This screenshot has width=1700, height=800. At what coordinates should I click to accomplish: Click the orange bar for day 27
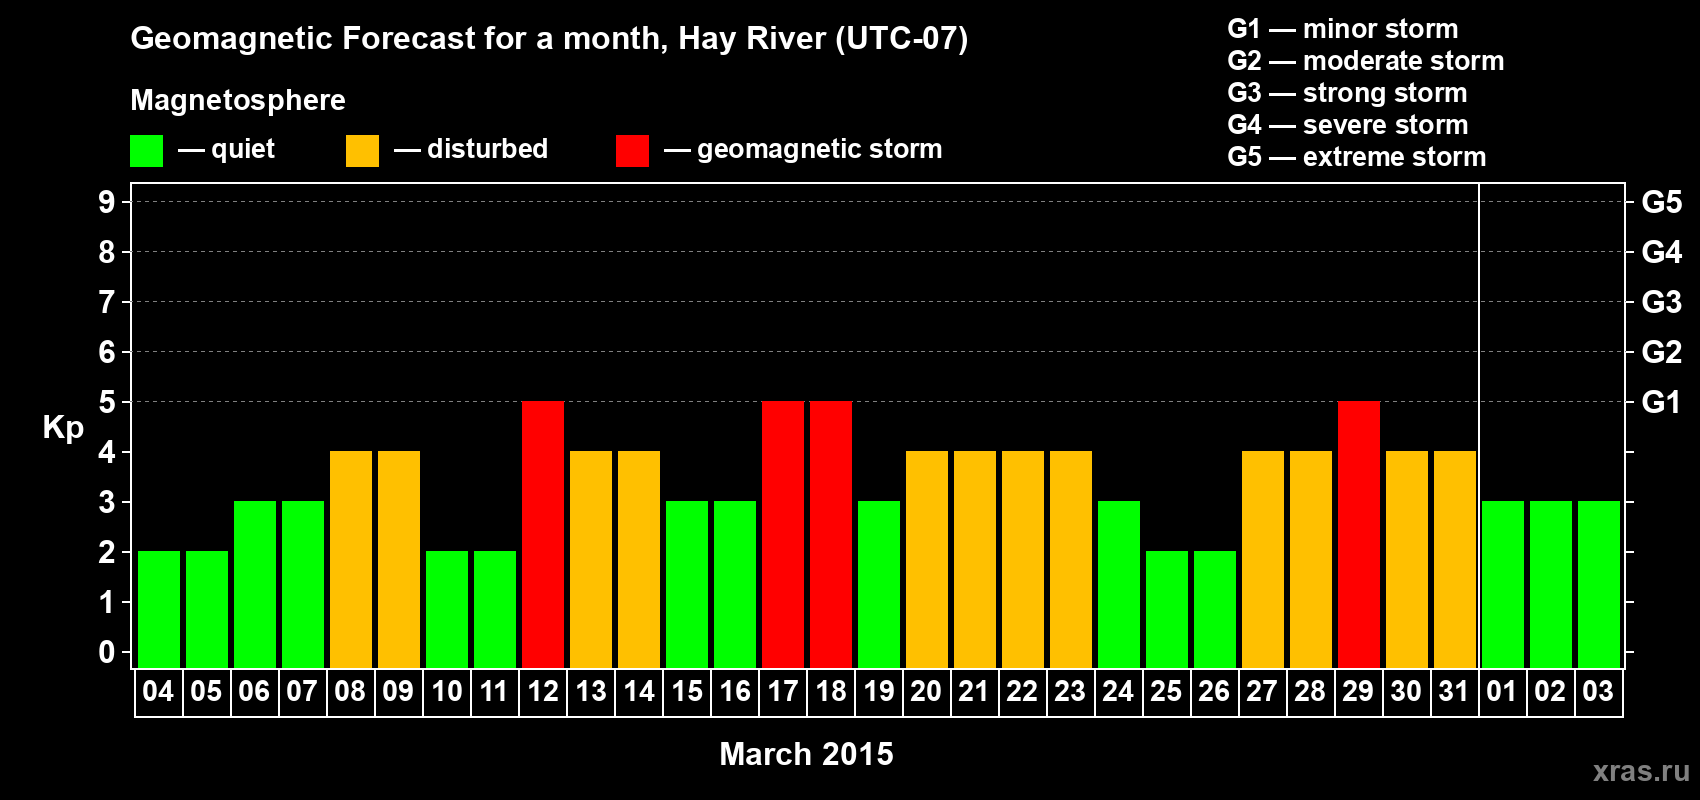[1263, 559]
